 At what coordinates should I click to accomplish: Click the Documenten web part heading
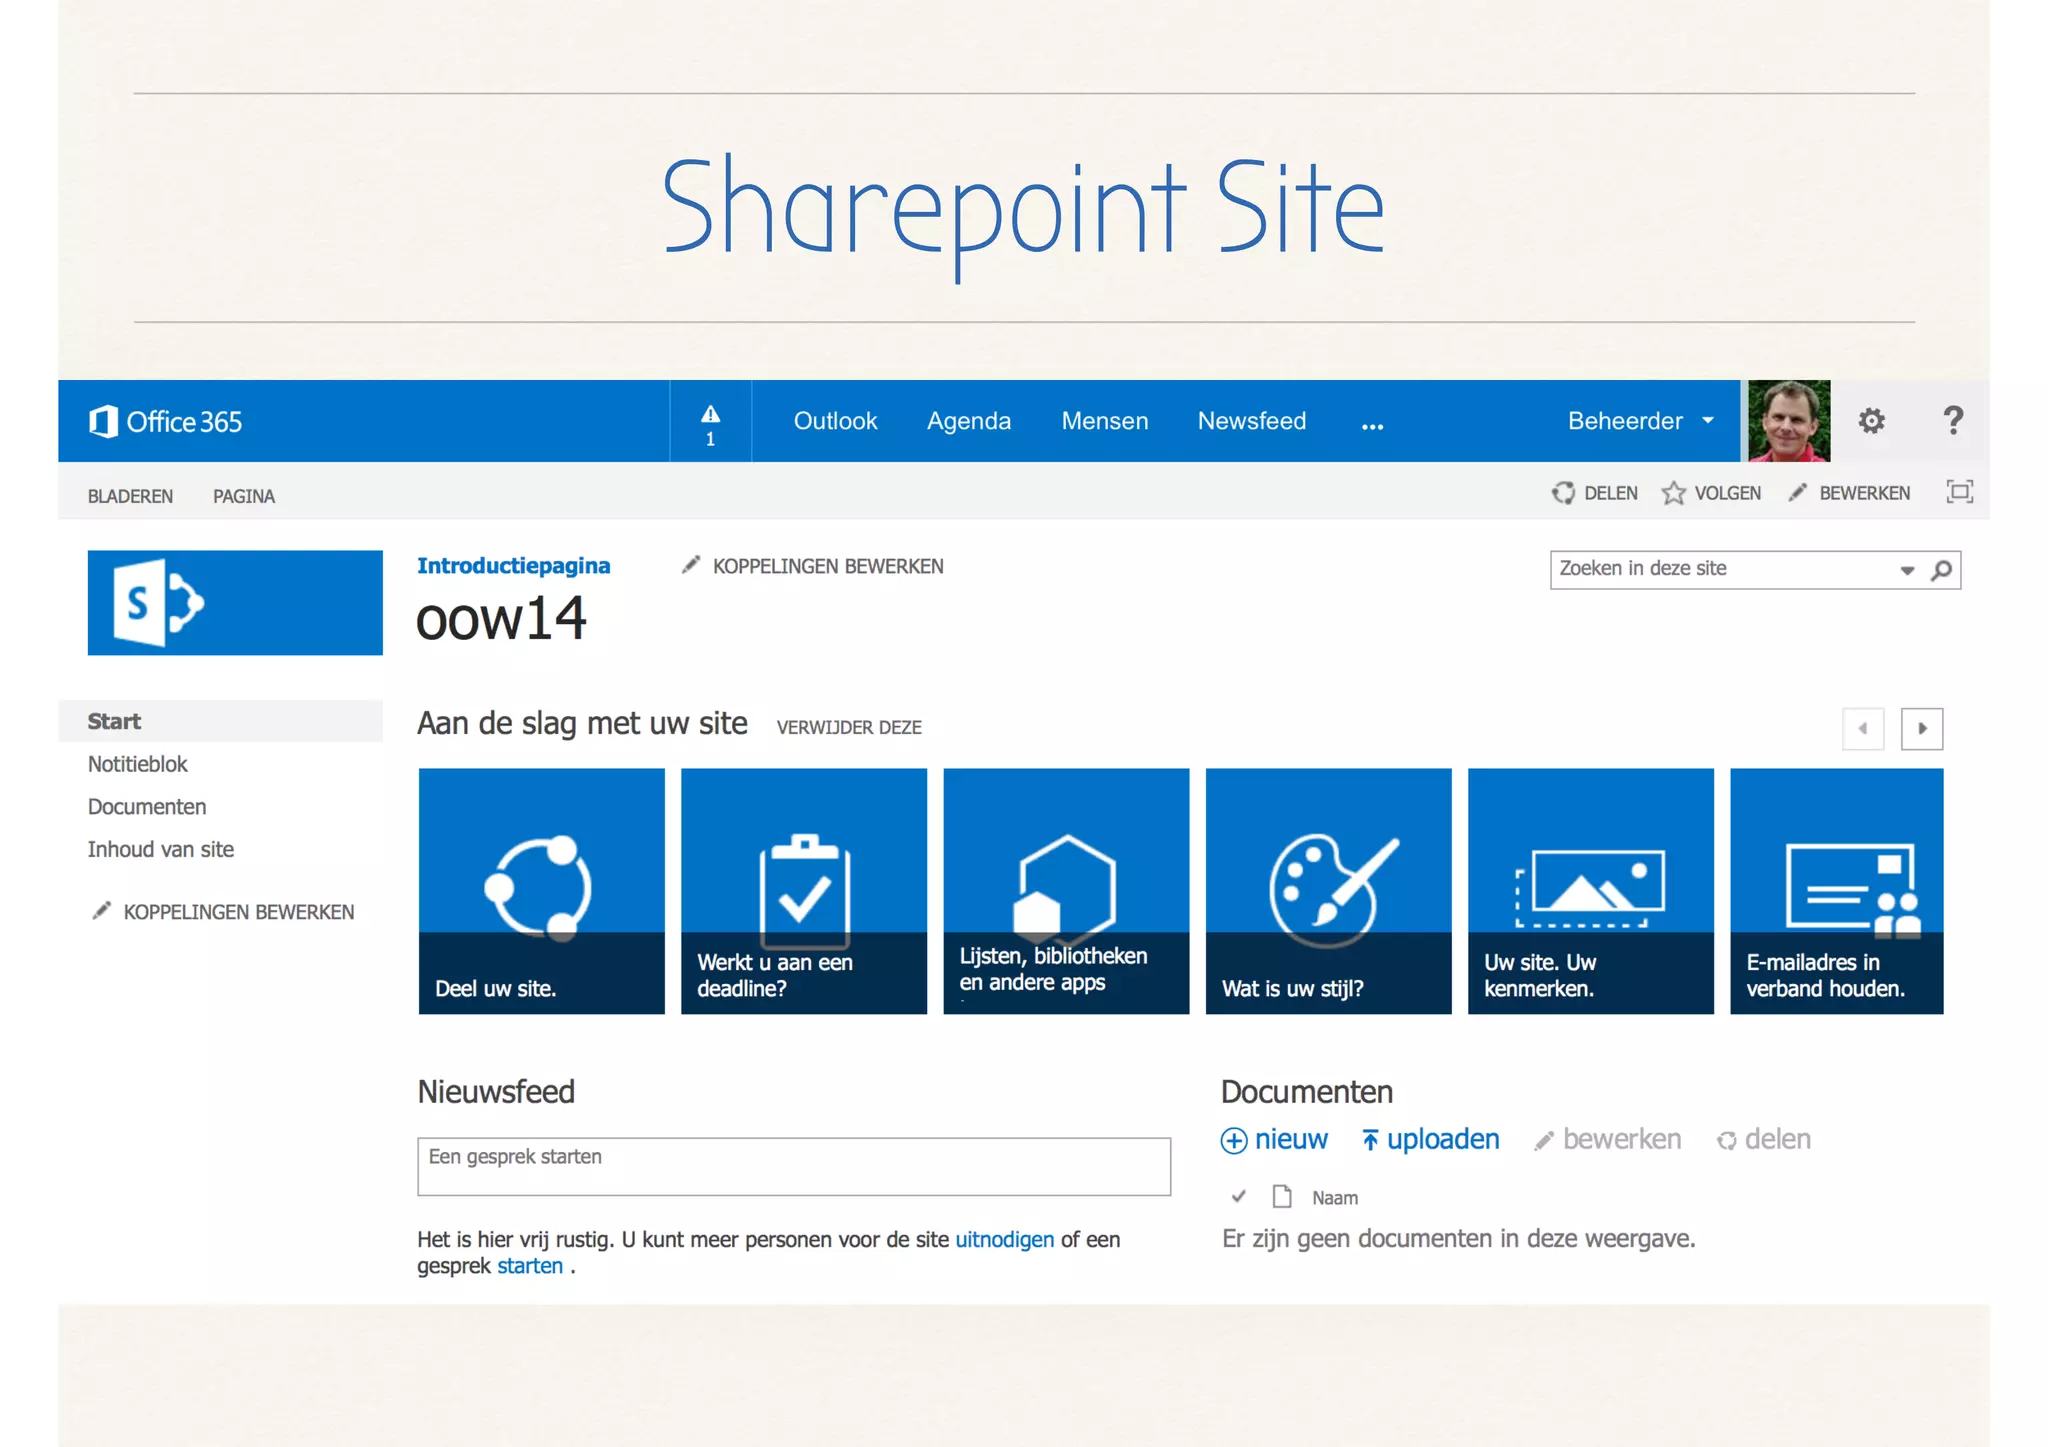point(1307,1091)
